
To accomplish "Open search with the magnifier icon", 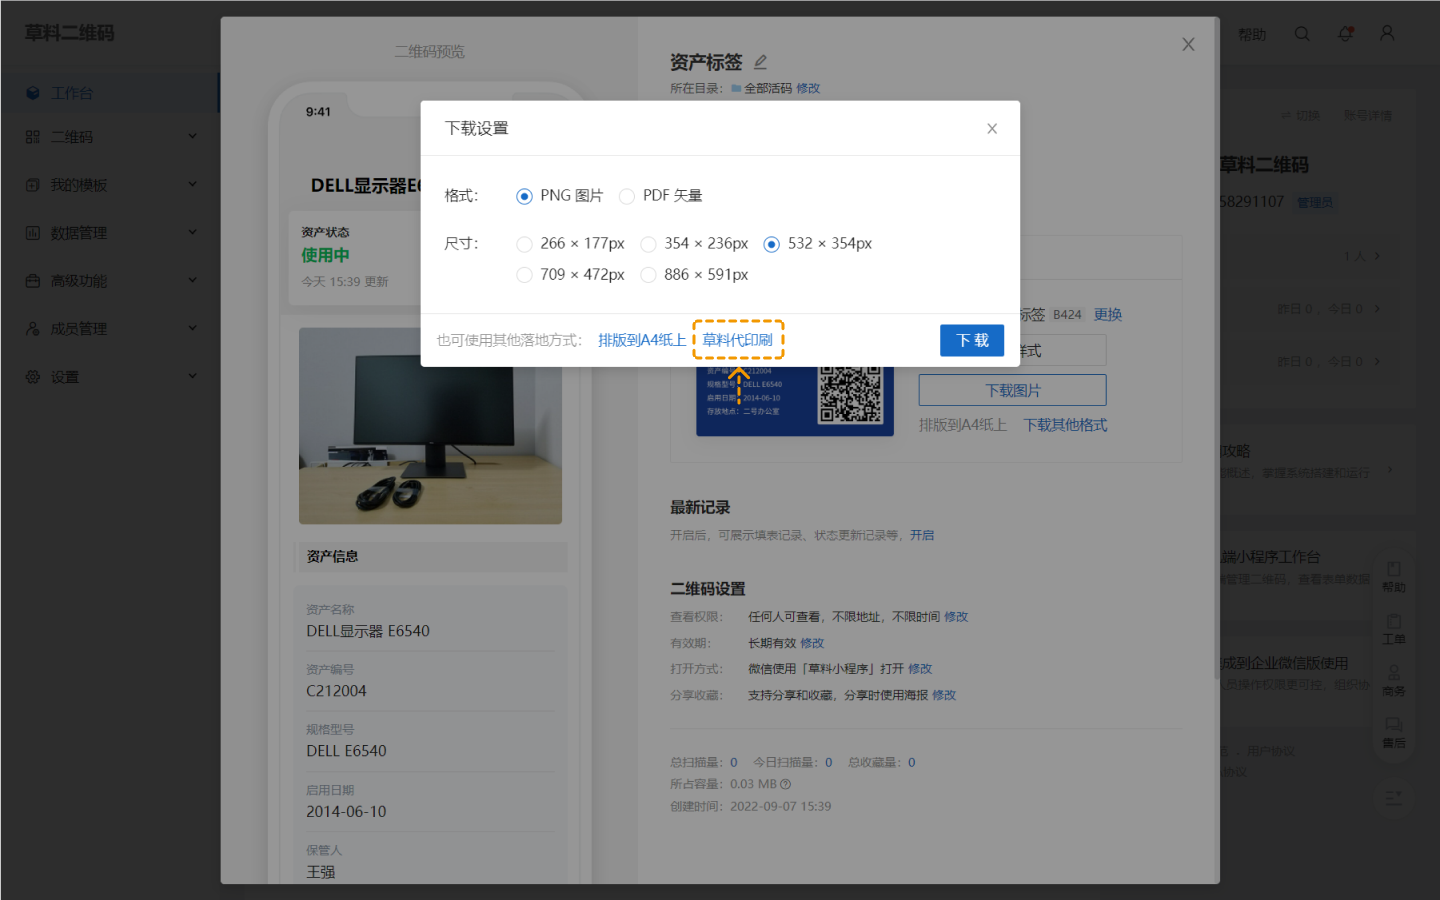I will (1302, 34).
